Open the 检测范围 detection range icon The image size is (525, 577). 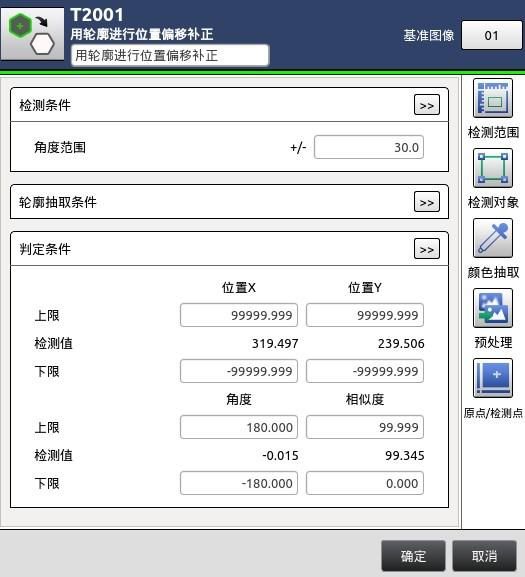493,98
